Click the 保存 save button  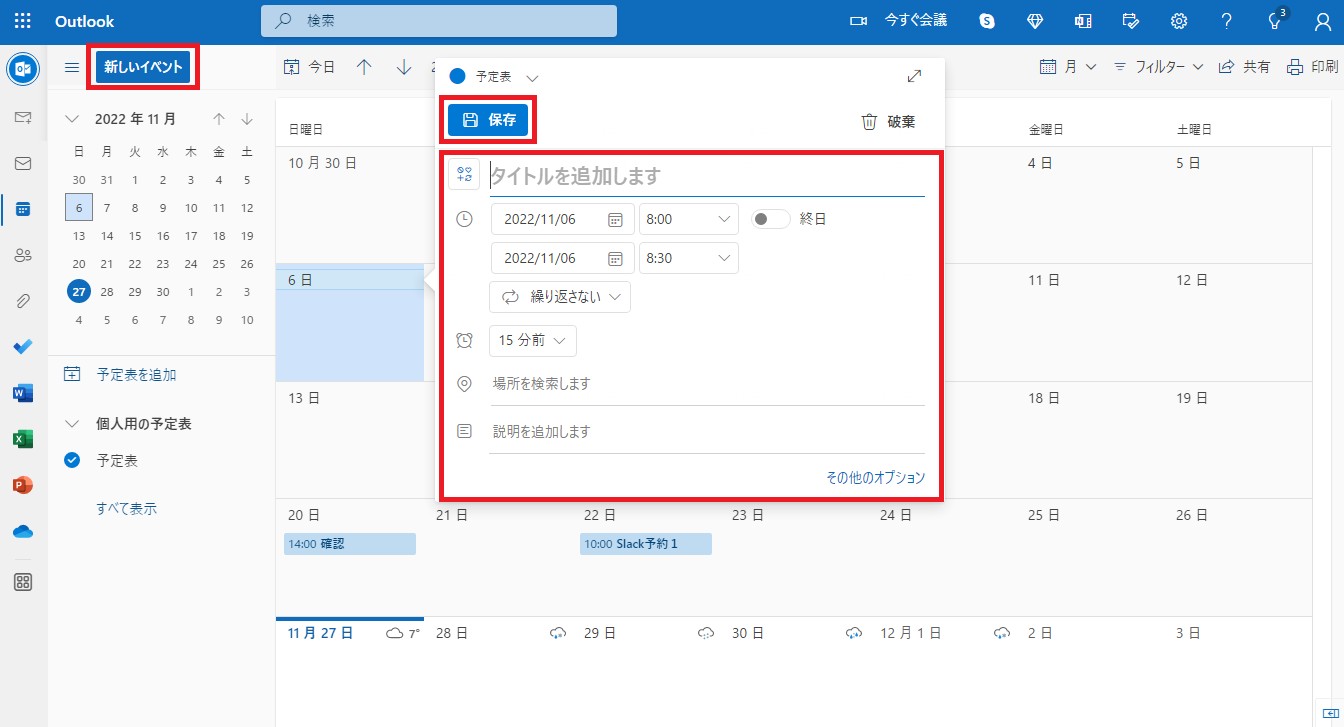pyautogui.click(x=488, y=120)
